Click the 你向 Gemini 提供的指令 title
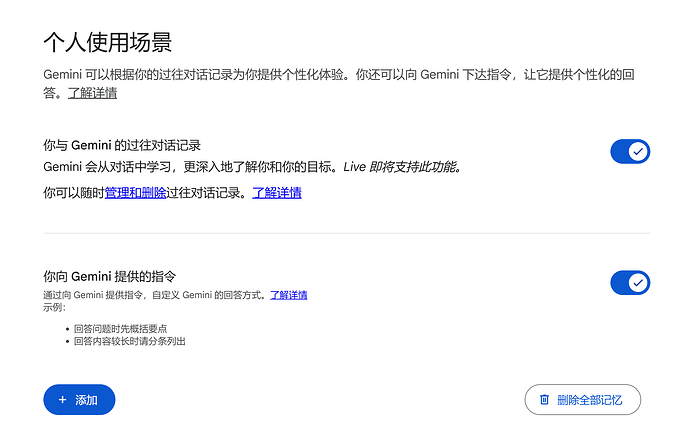This screenshot has height=439, width=690. [110, 276]
